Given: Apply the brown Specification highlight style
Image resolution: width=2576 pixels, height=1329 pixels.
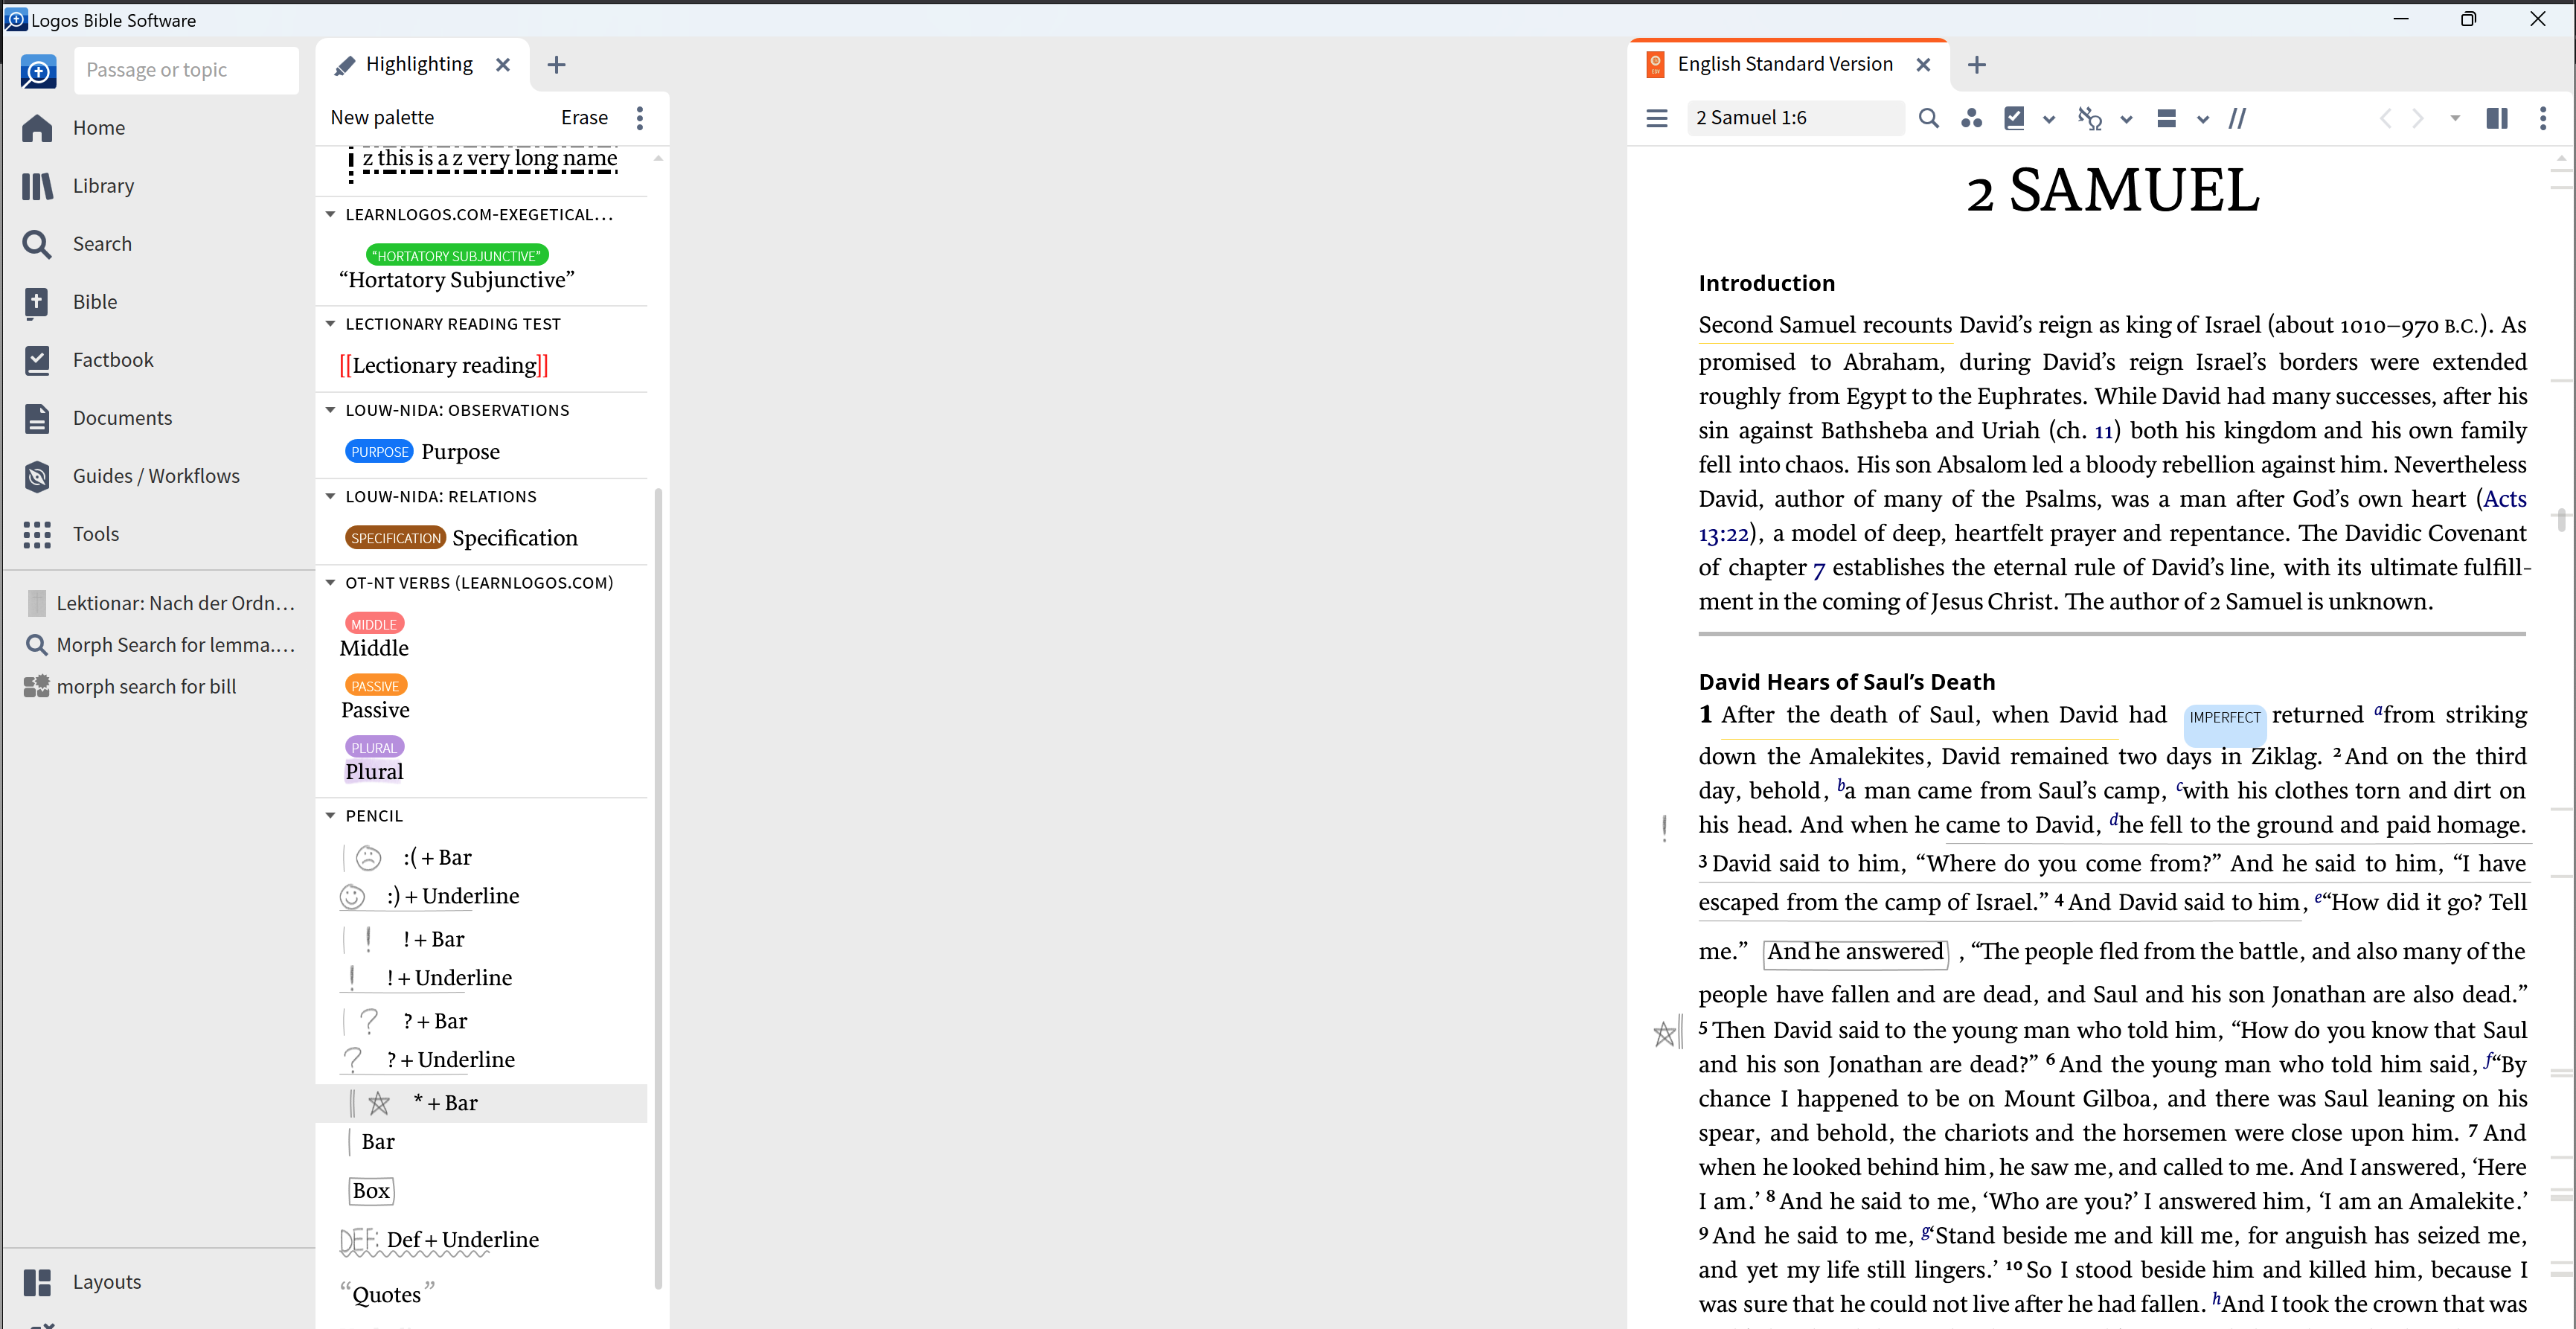Looking at the screenshot, I should 461,538.
